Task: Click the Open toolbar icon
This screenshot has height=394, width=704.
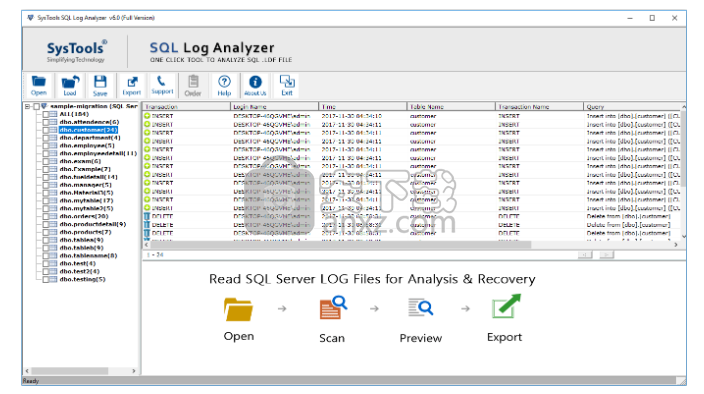Action: click(x=39, y=85)
